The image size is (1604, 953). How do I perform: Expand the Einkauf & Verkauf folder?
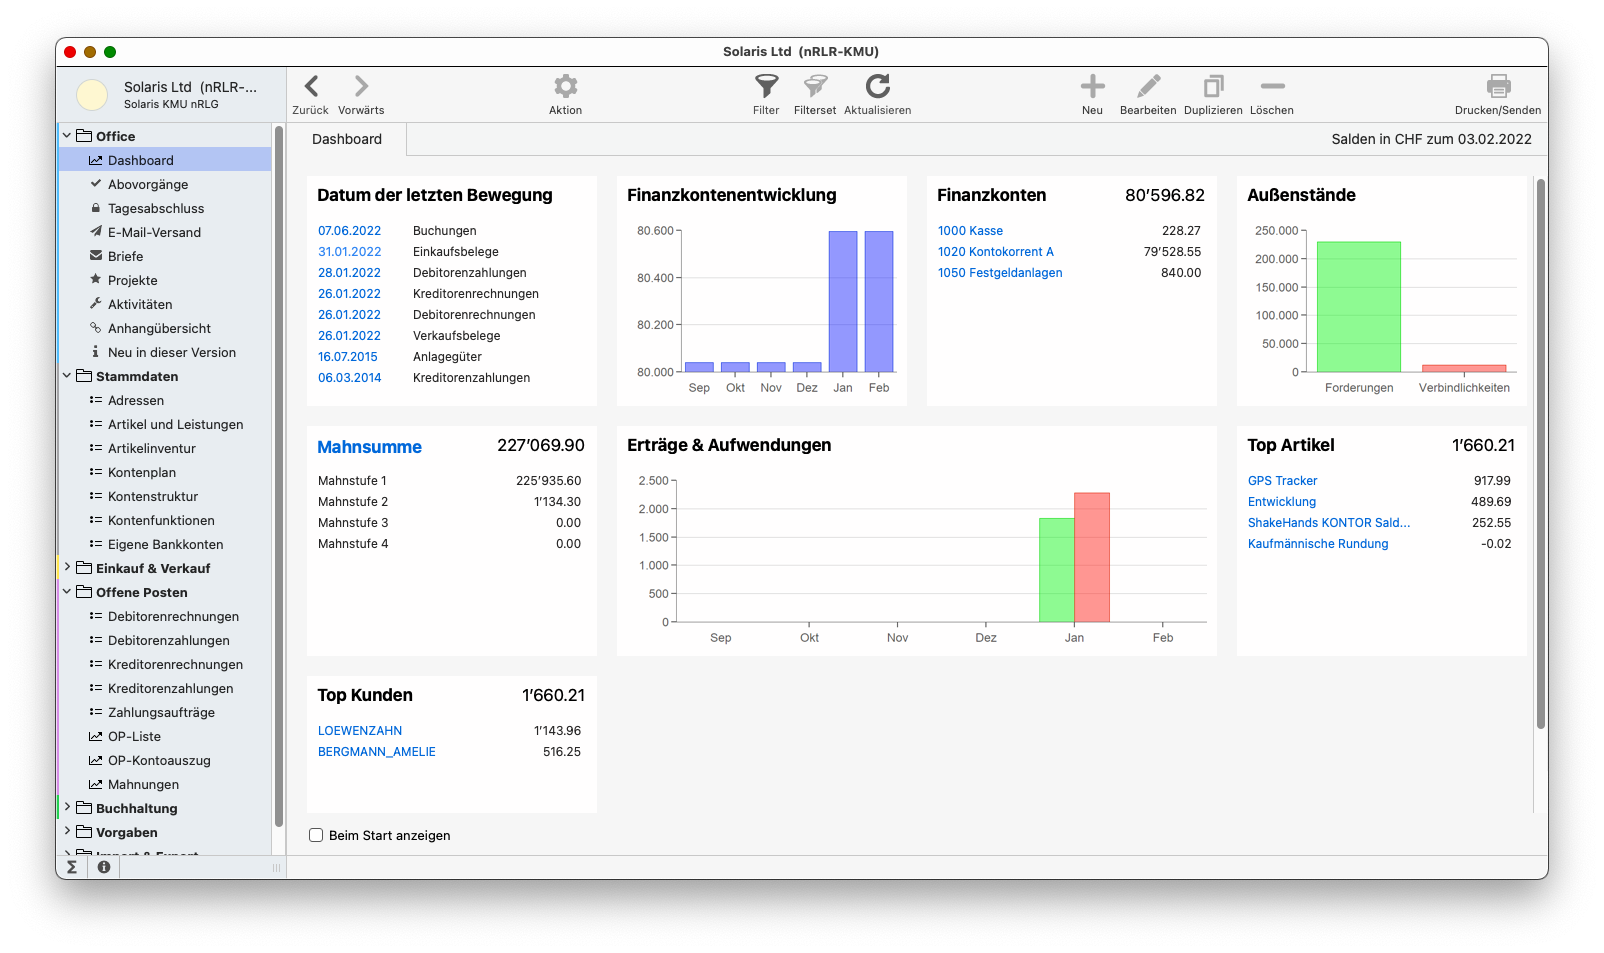67,568
